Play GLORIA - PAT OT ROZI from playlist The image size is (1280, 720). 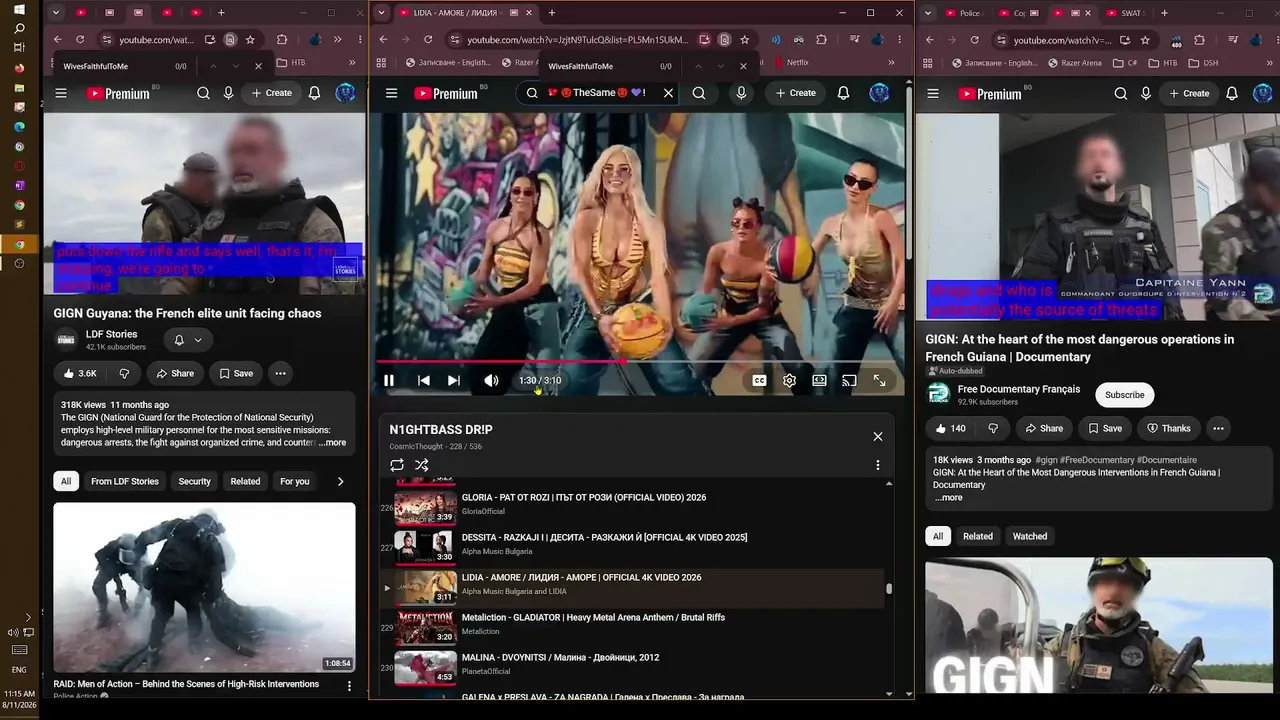tap(583, 498)
